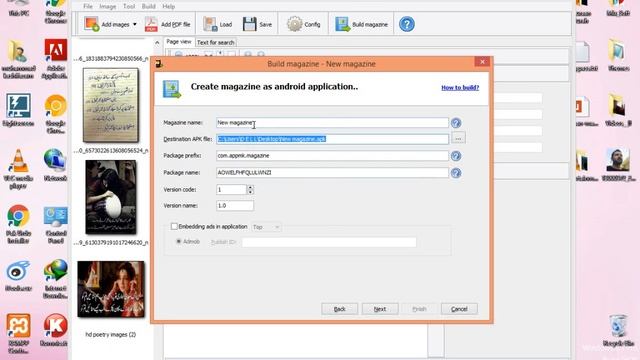Click the thumbnail panel scroll-up arrow

[x=157, y=42]
